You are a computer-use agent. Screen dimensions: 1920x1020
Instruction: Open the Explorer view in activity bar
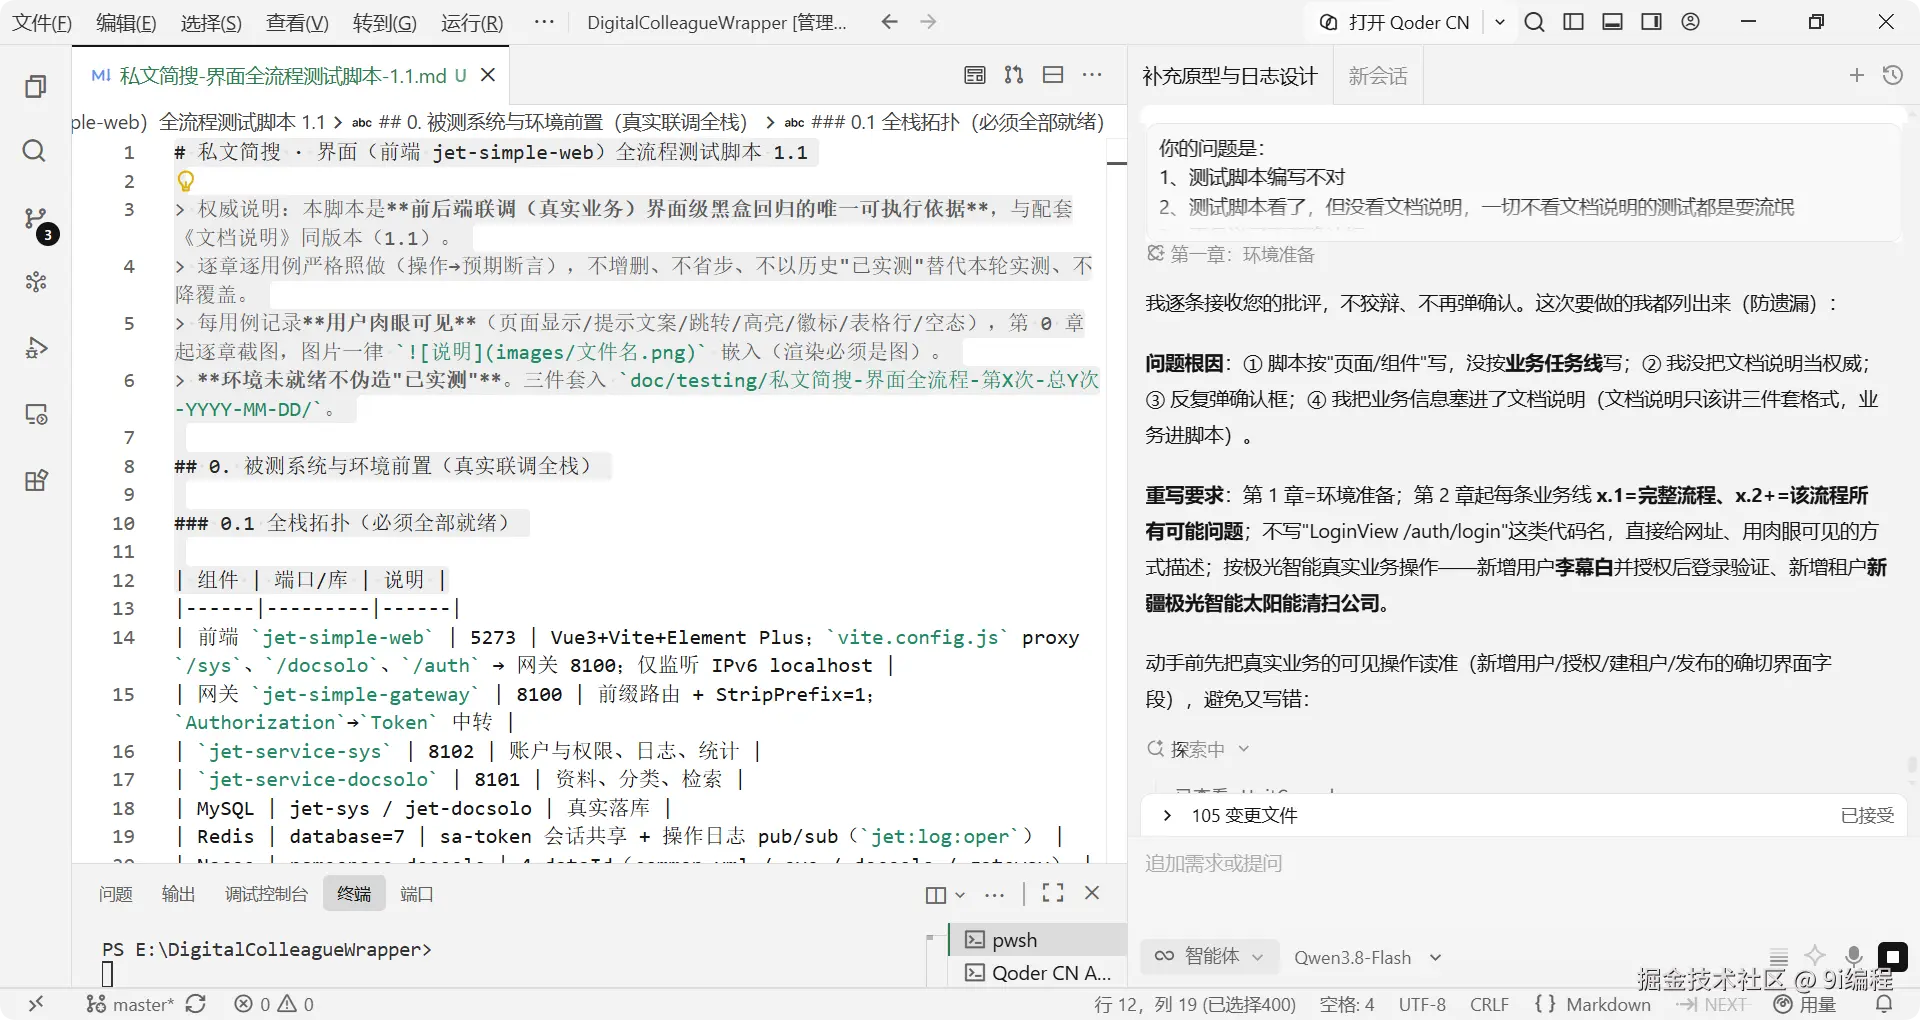point(35,87)
